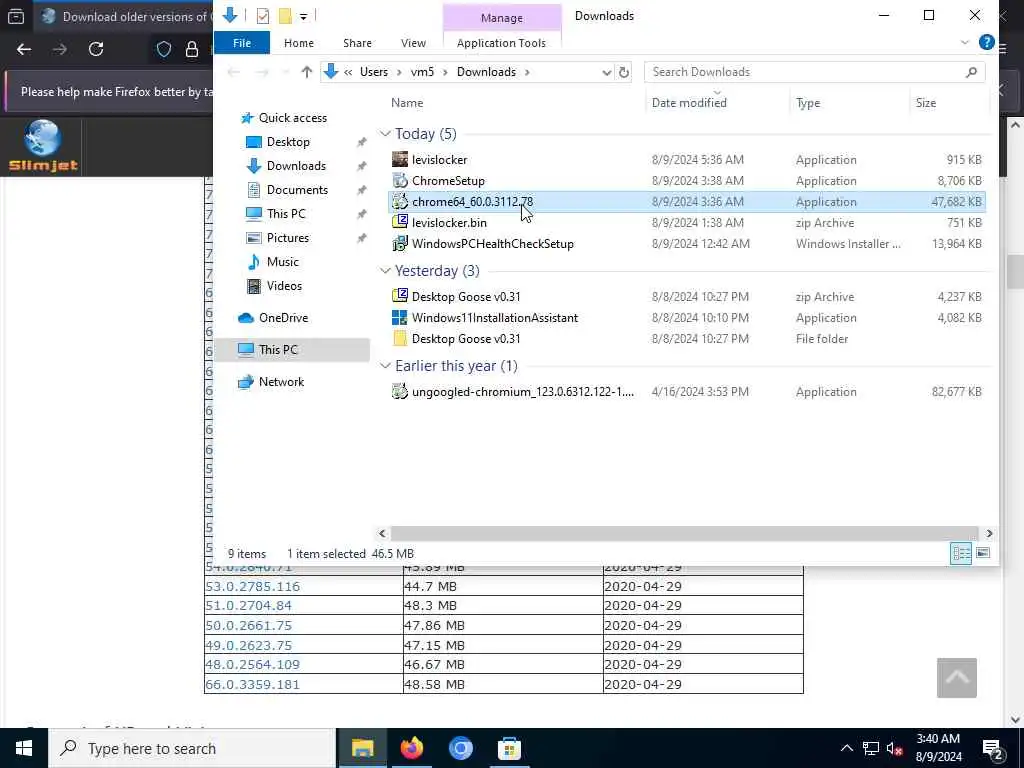Refresh the Downloads folder view

[x=624, y=72]
